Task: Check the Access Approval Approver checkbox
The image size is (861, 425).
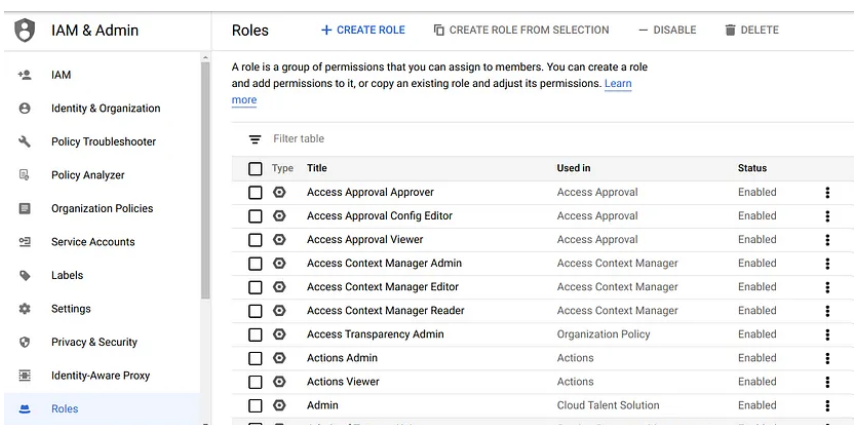Action: point(255,192)
